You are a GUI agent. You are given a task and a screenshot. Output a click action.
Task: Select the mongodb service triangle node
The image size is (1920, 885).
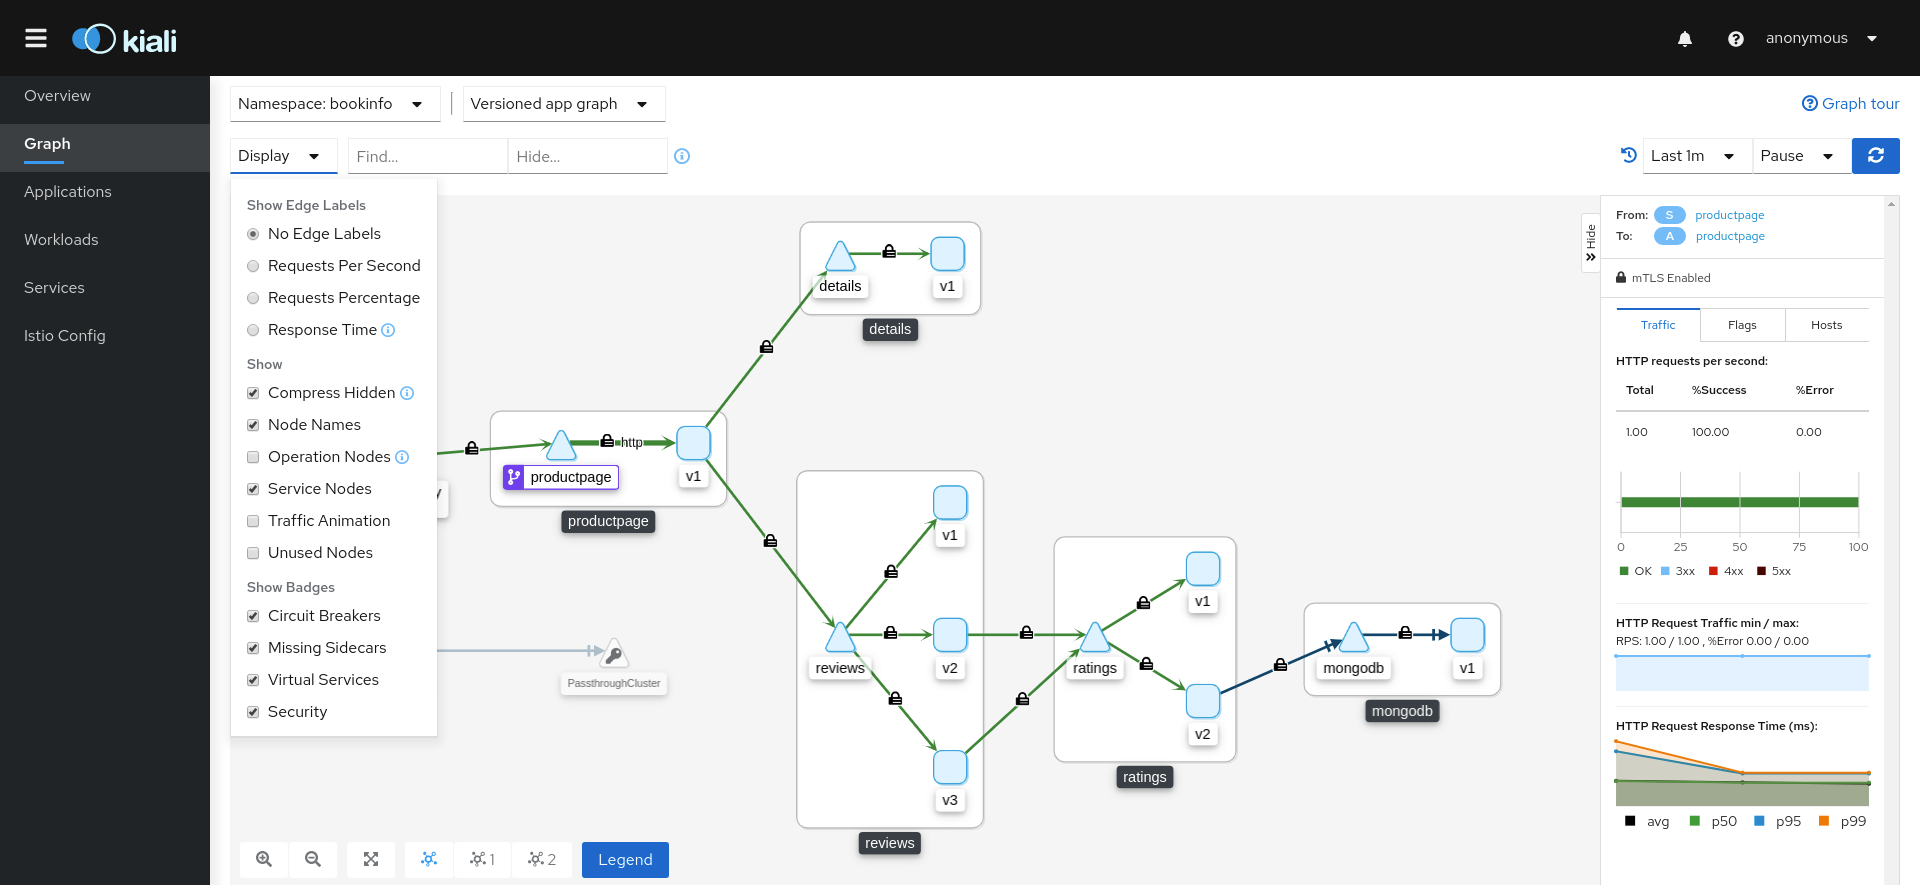tap(1353, 637)
